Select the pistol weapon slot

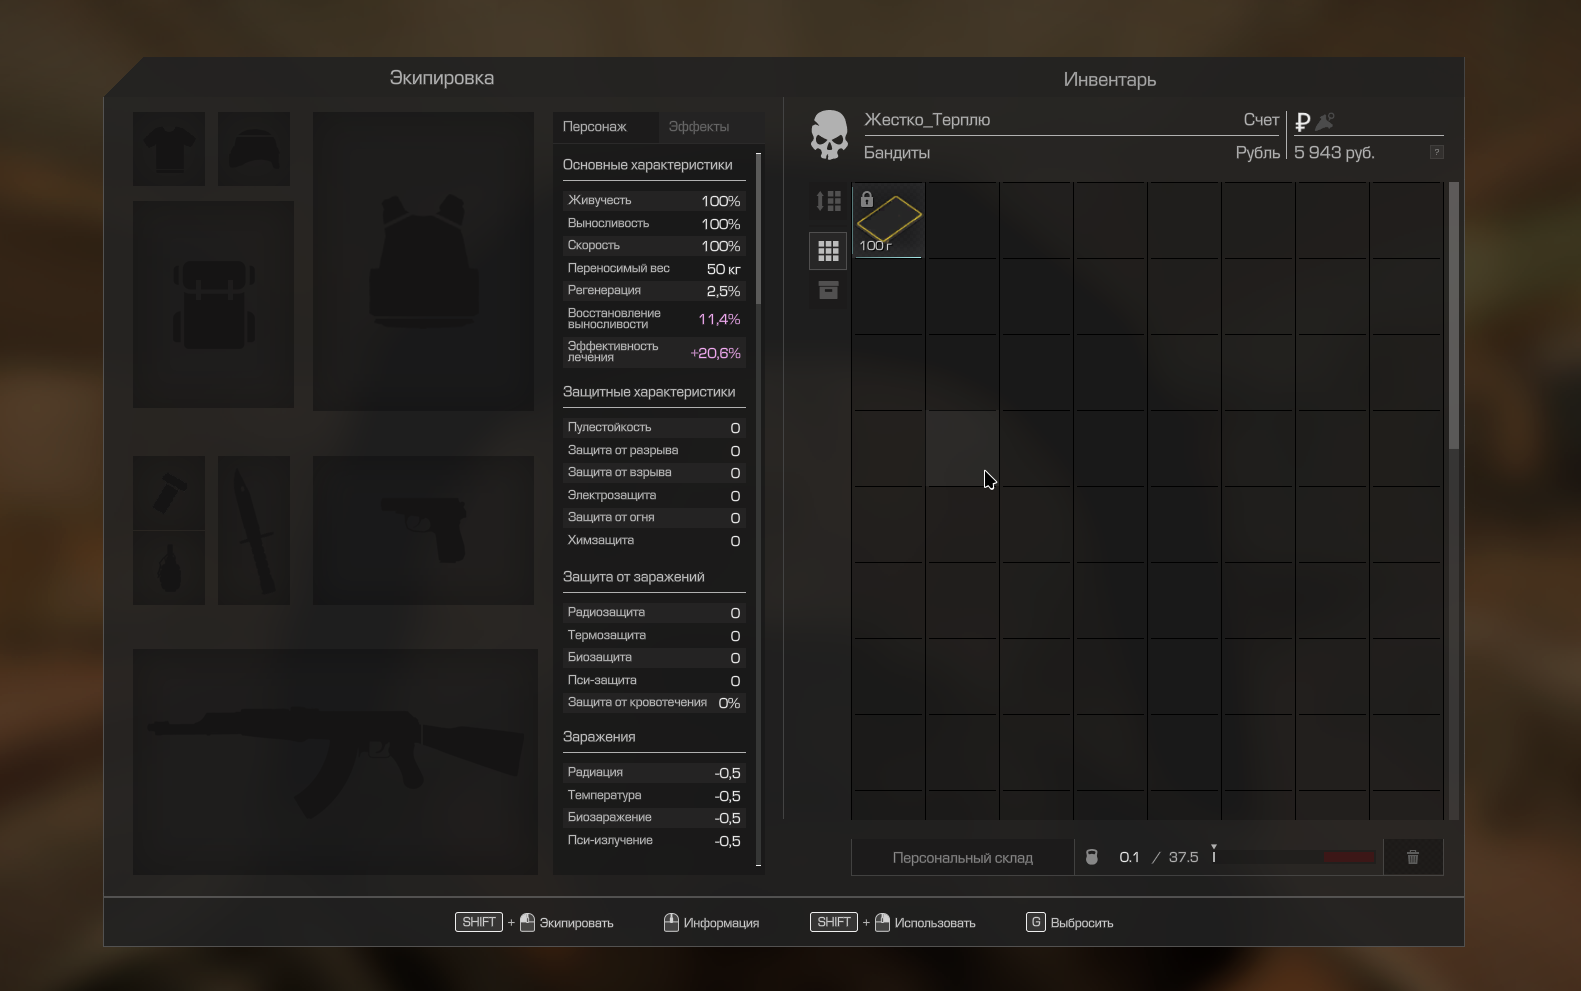click(423, 530)
